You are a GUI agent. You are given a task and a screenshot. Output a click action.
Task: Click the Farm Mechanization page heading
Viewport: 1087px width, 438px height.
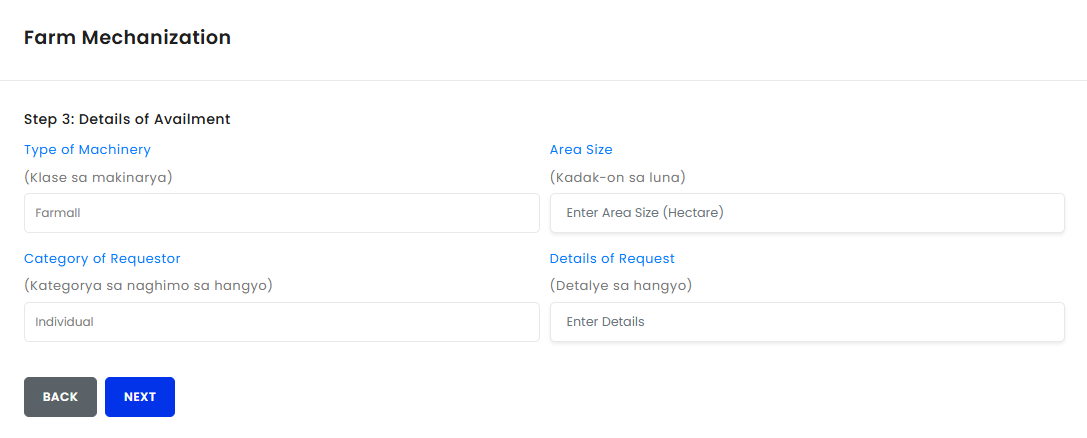(127, 38)
